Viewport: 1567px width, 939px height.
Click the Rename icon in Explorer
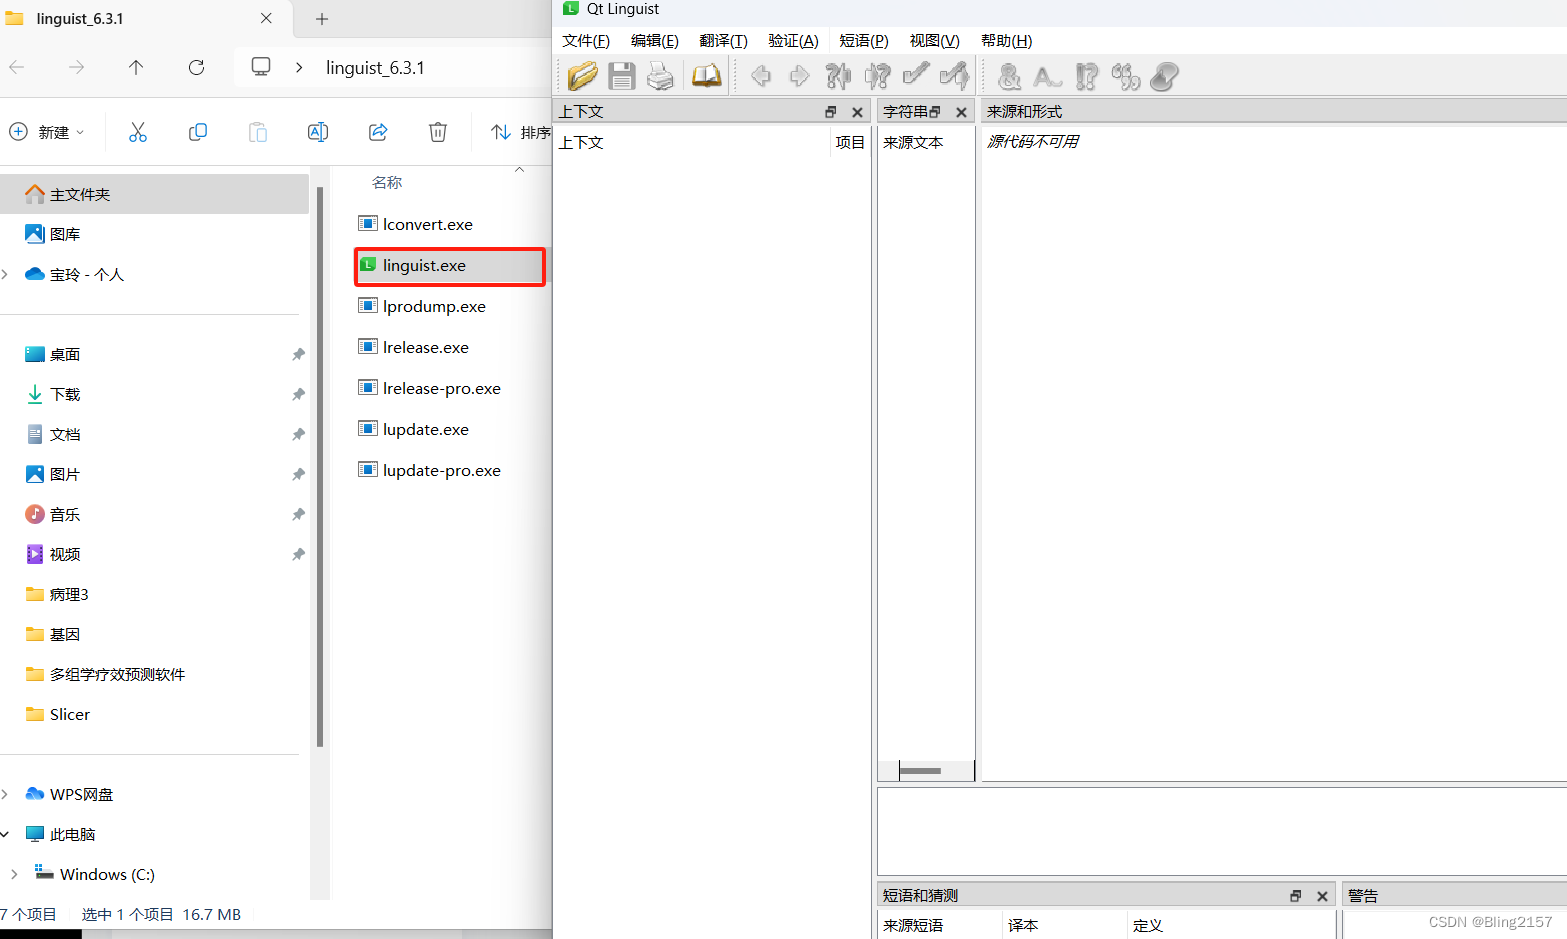pyautogui.click(x=318, y=132)
